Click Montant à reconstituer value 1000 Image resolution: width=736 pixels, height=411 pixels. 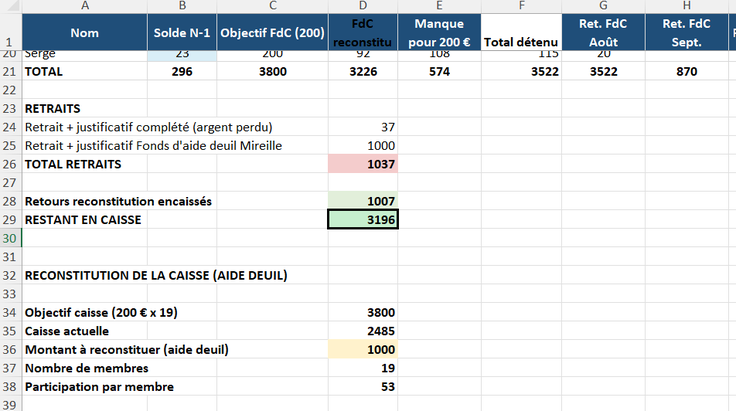[x=363, y=350]
